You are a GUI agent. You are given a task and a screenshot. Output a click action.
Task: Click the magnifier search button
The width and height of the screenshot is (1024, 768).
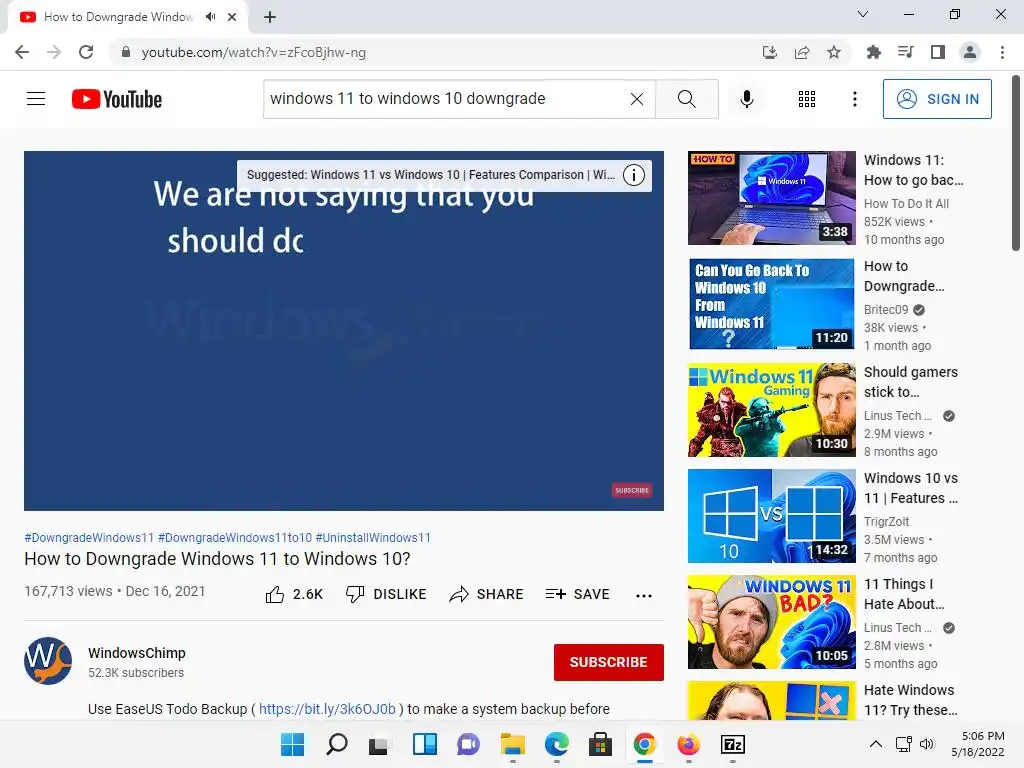point(686,99)
